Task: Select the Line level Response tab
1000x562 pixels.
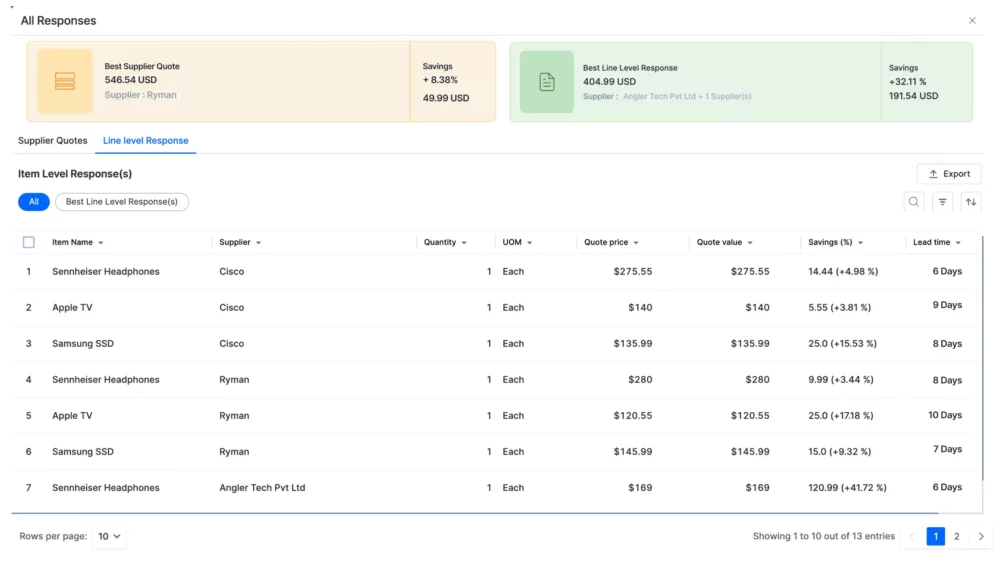Action: [145, 141]
